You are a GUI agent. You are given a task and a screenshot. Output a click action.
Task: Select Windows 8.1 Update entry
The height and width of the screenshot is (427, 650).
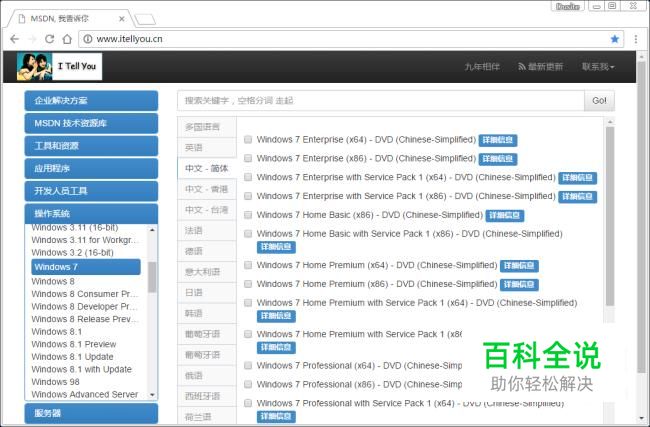point(73,357)
